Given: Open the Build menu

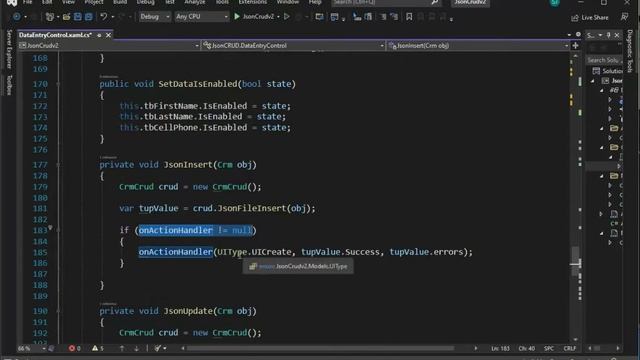Looking at the screenshot, I should [120, 2].
